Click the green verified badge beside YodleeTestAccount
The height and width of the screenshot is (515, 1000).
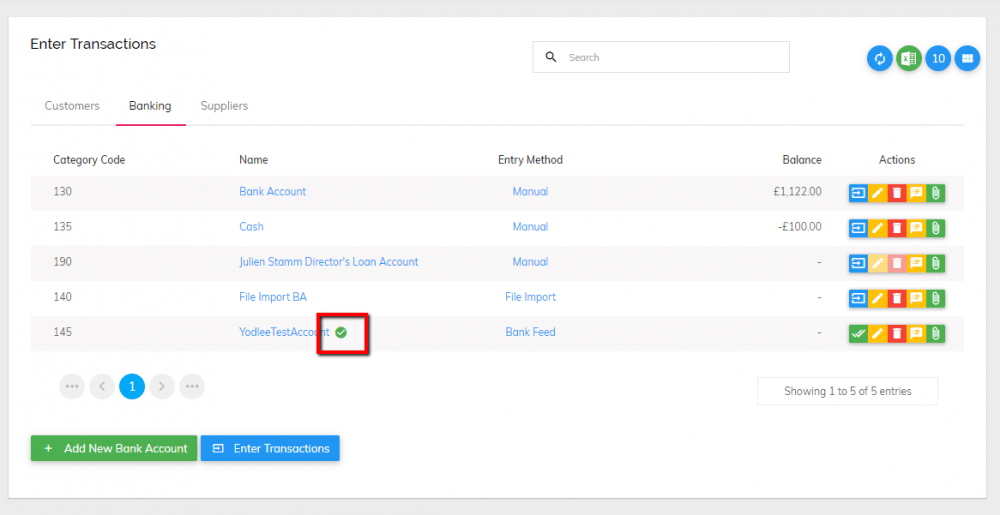tap(341, 332)
